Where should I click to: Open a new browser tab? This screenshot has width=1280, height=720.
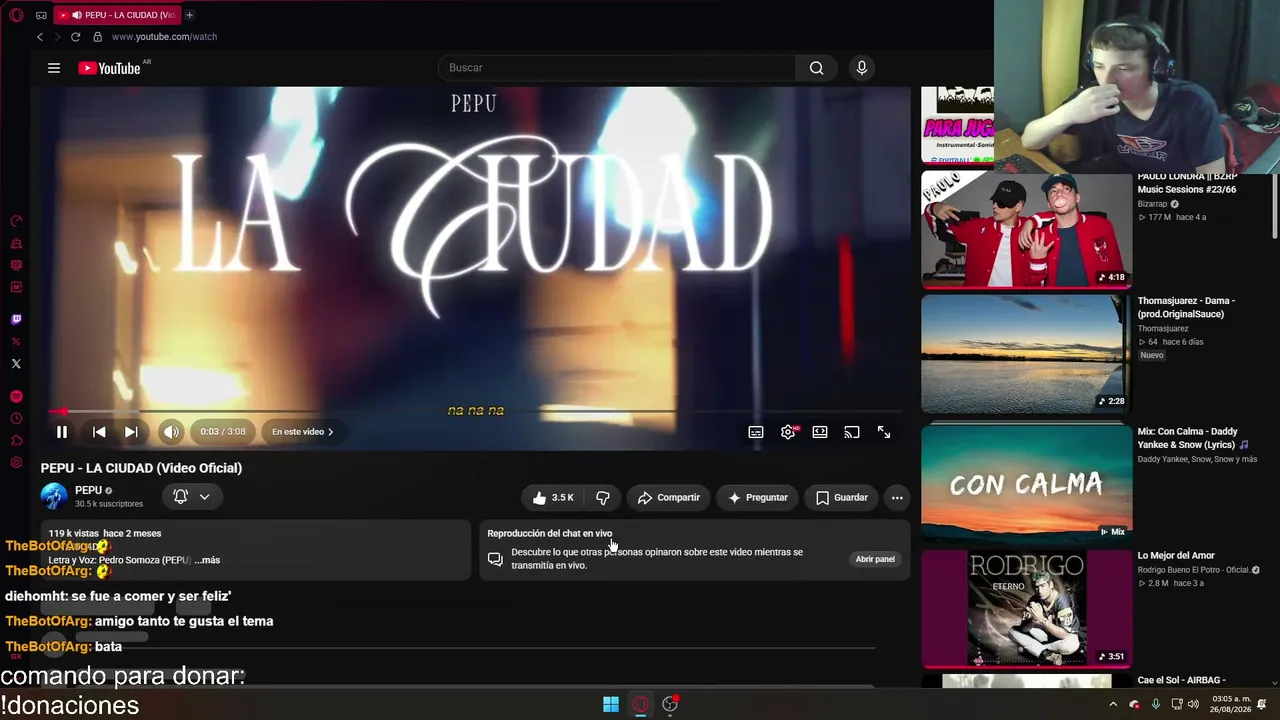point(189,15)
